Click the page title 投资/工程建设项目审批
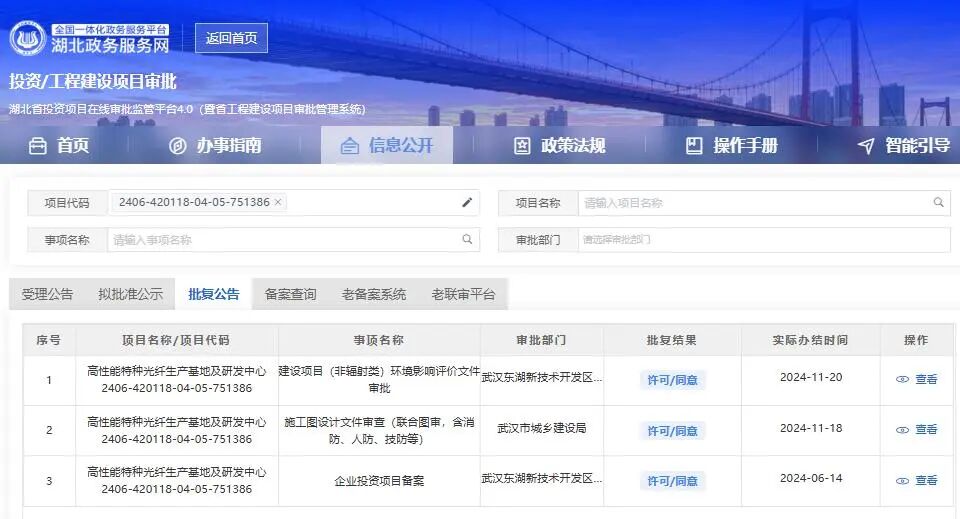This screenshot has height=519, width=960. click(x=92, y=81)
